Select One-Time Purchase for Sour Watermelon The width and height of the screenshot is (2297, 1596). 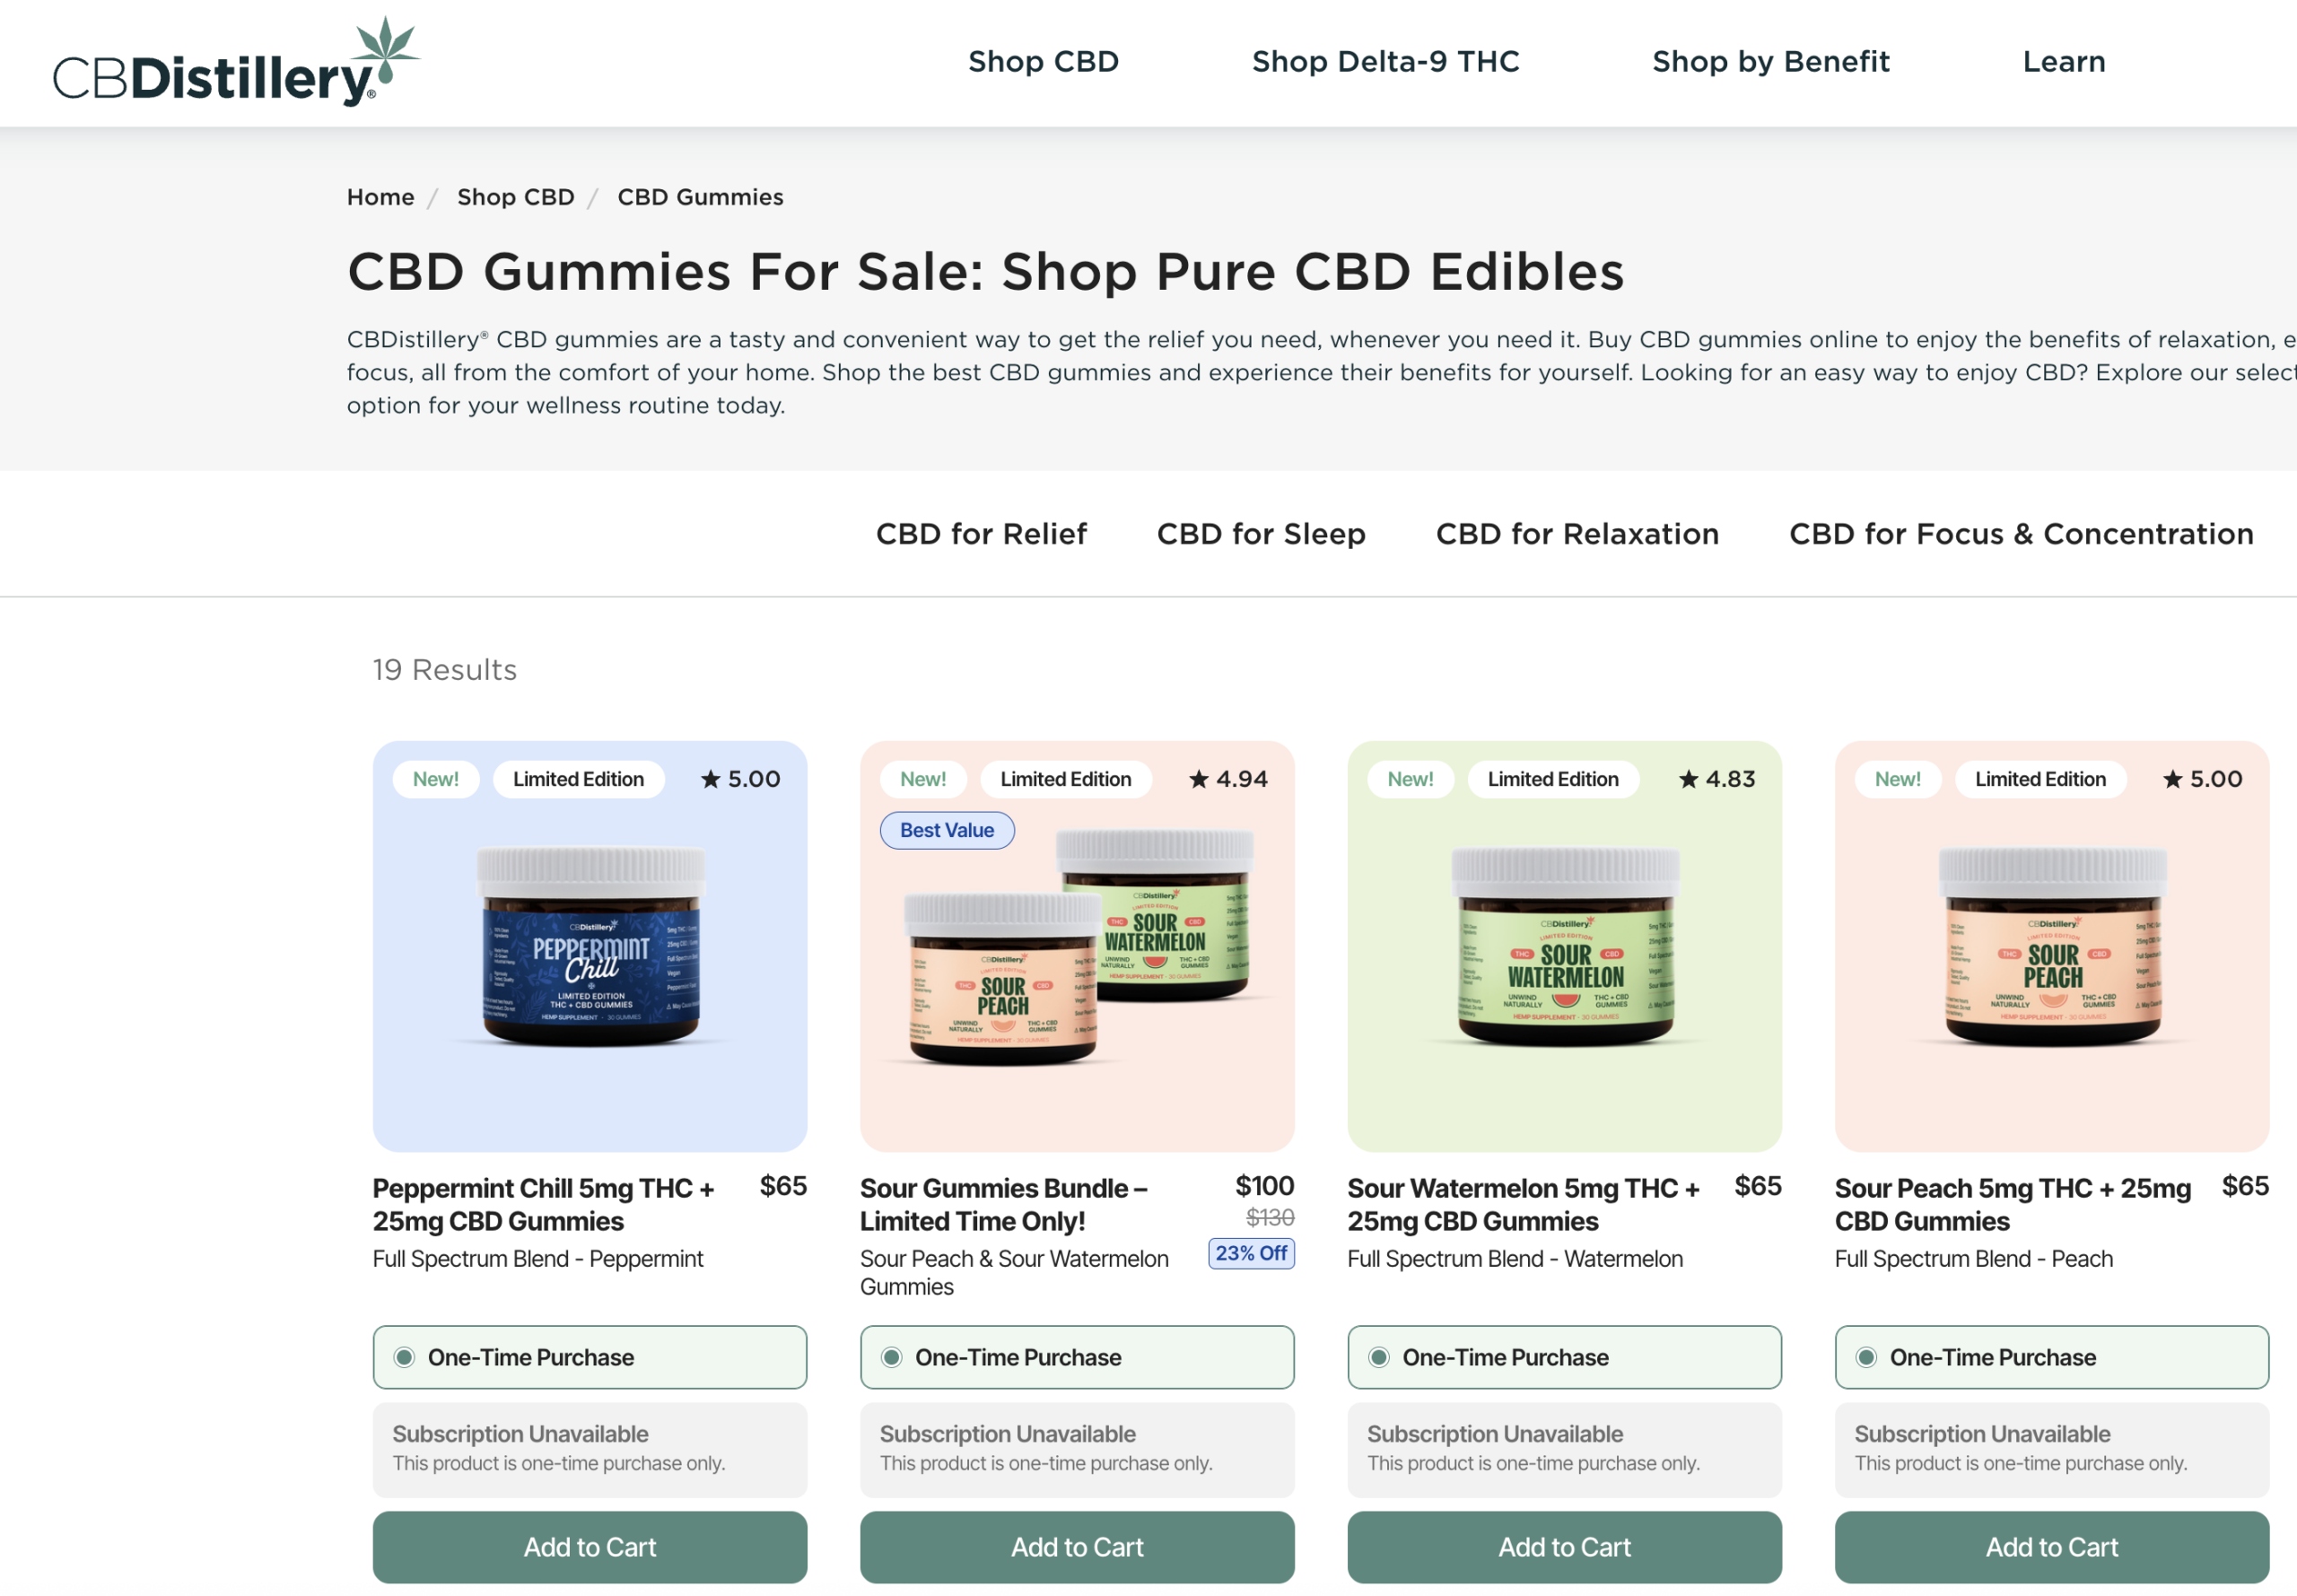1564,1357
